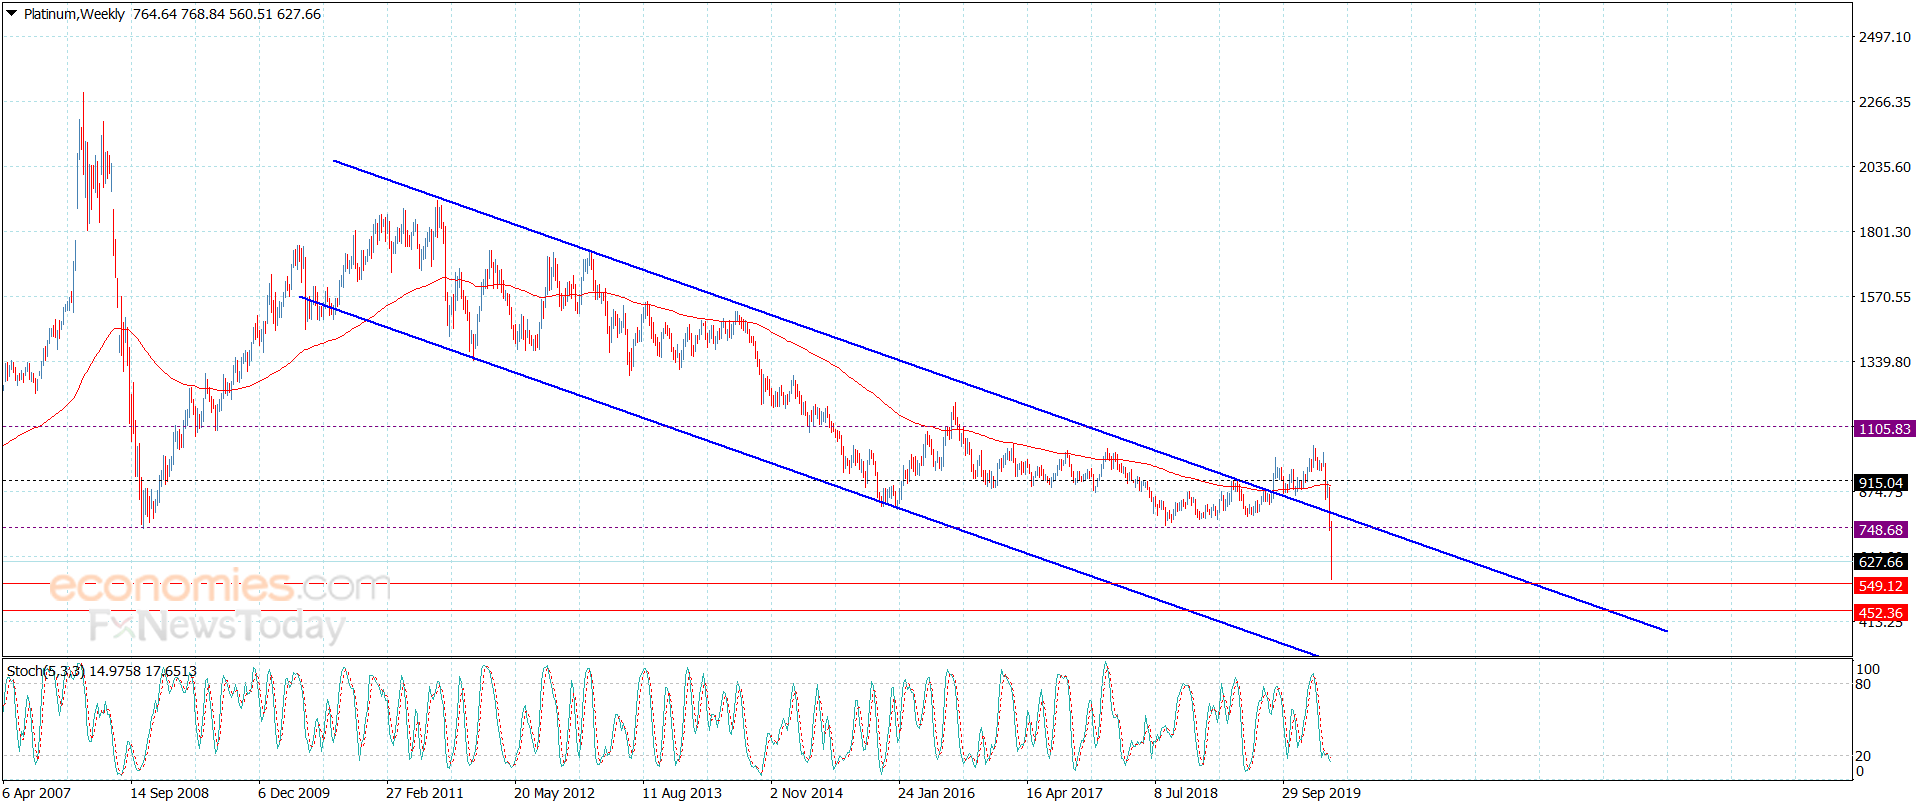
Task: Select the black 915.04 price level tag
Action: click(x=1880, y=483)
